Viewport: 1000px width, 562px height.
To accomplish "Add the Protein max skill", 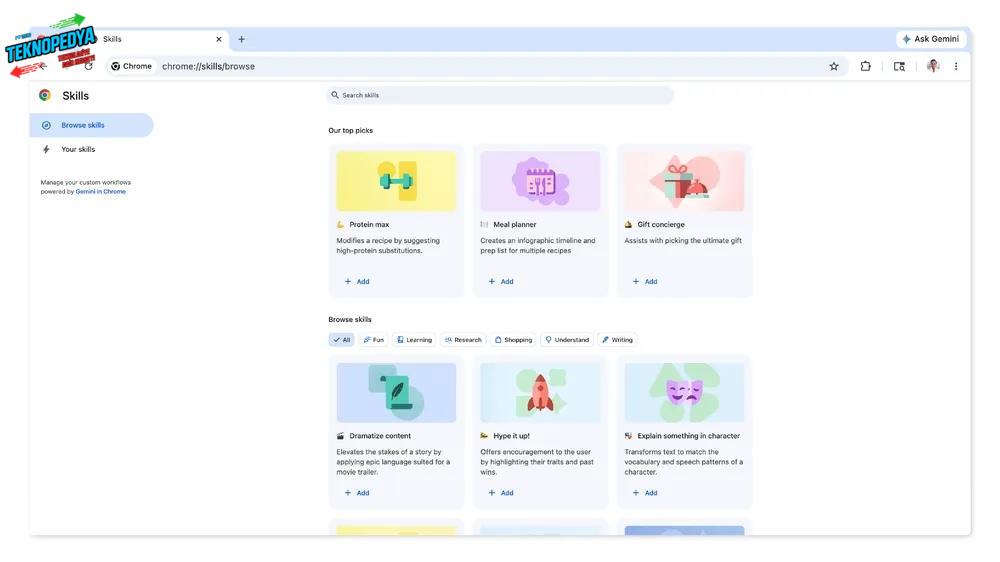I will pos(357,282).
